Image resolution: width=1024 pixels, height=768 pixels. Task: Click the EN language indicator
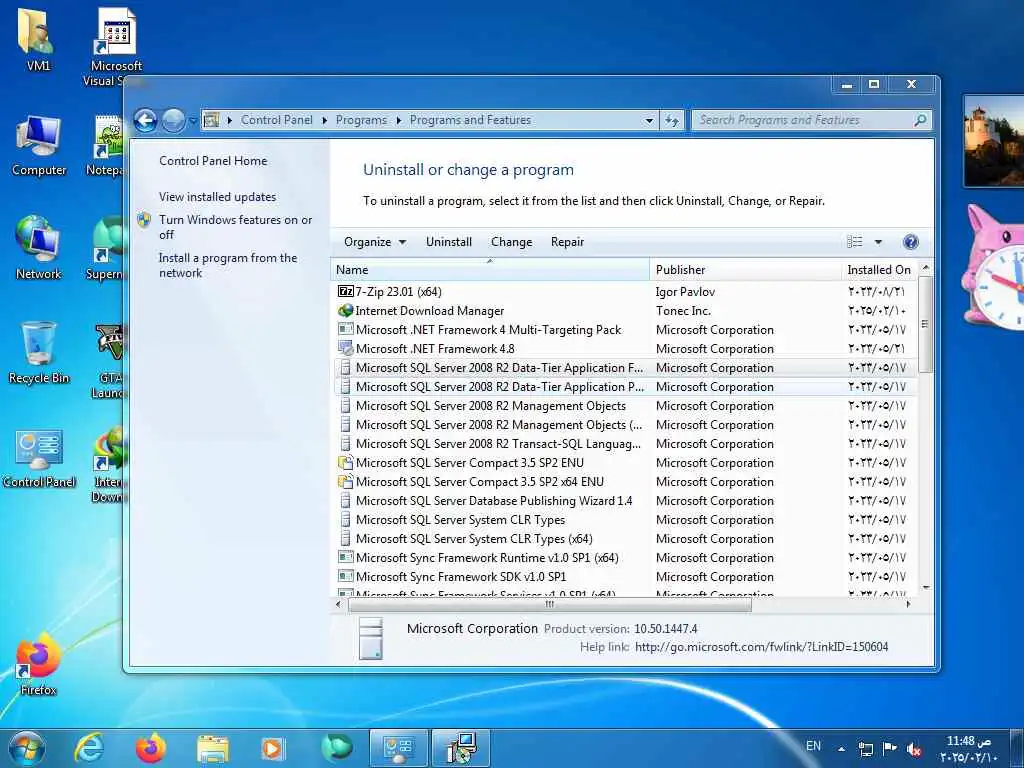[x=813, y=746]
